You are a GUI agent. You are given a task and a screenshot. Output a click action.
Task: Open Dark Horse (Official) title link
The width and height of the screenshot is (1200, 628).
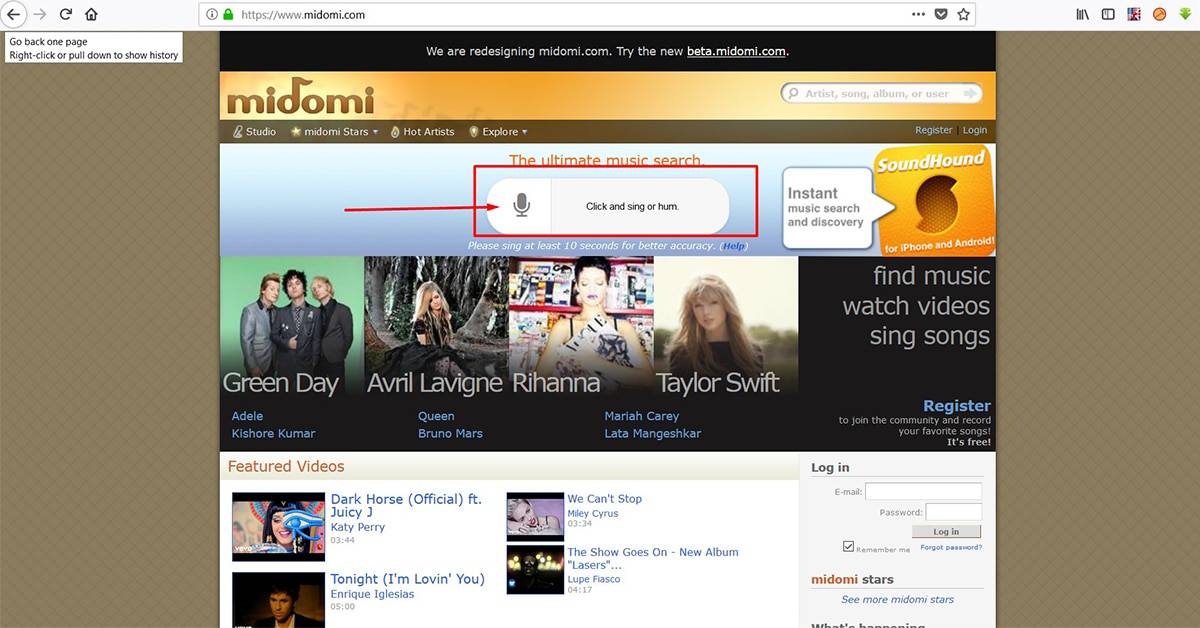[406, 506]
